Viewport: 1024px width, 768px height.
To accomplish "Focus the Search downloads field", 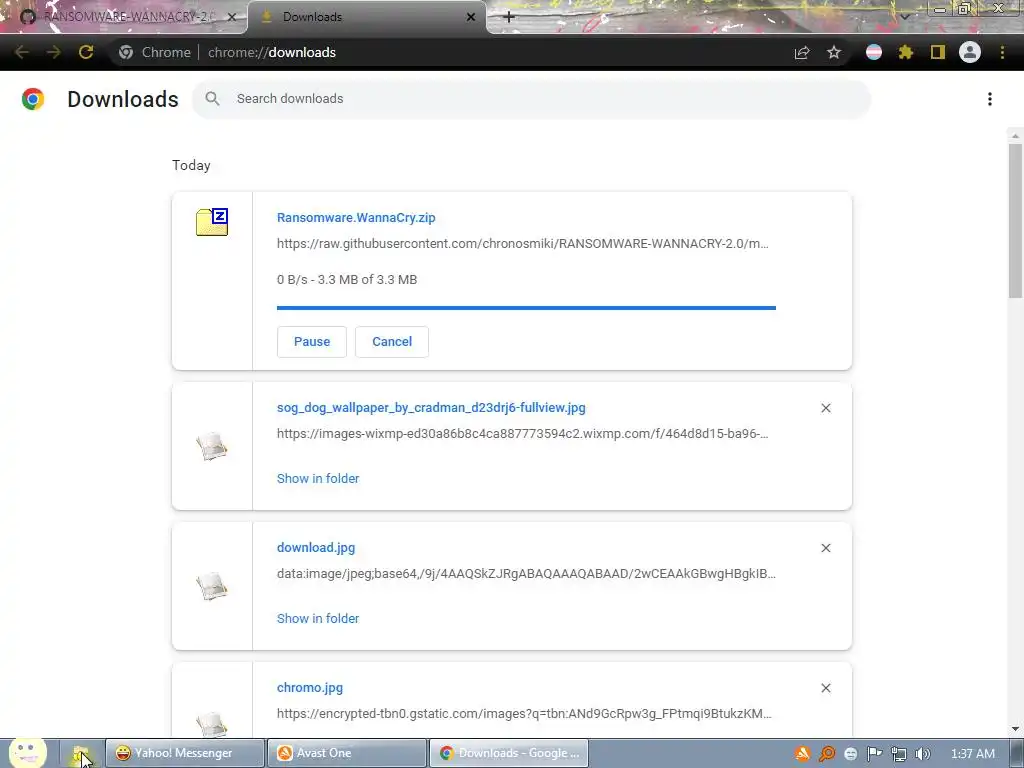I will coord(531,99).
